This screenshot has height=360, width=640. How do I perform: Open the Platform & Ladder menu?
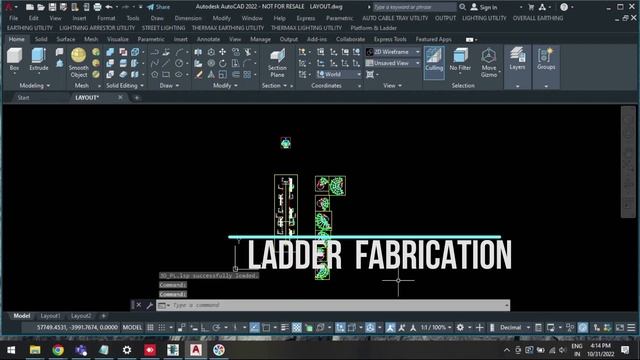point(373,28)
